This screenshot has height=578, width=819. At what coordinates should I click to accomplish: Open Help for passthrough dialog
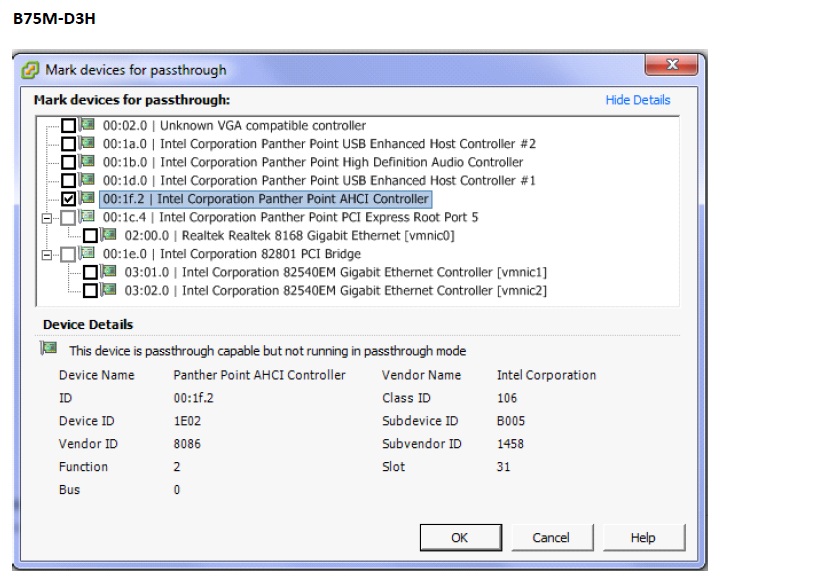pyautogui.click(x=644, y=537)
